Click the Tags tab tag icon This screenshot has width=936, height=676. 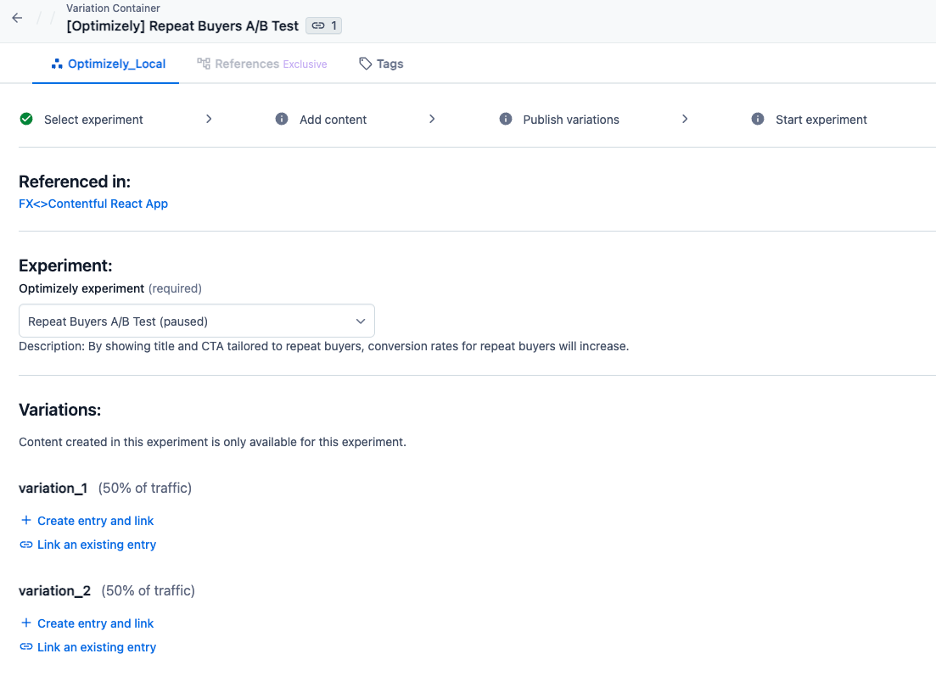365,64
